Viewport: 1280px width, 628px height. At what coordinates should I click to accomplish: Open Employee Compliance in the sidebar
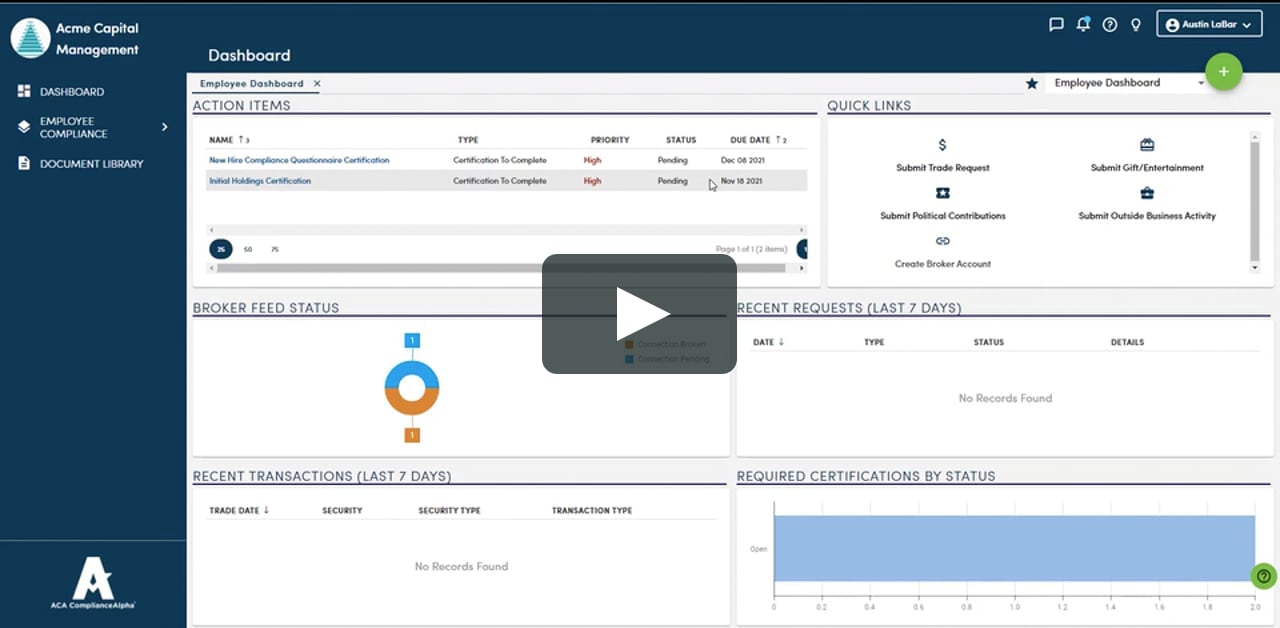74,127
